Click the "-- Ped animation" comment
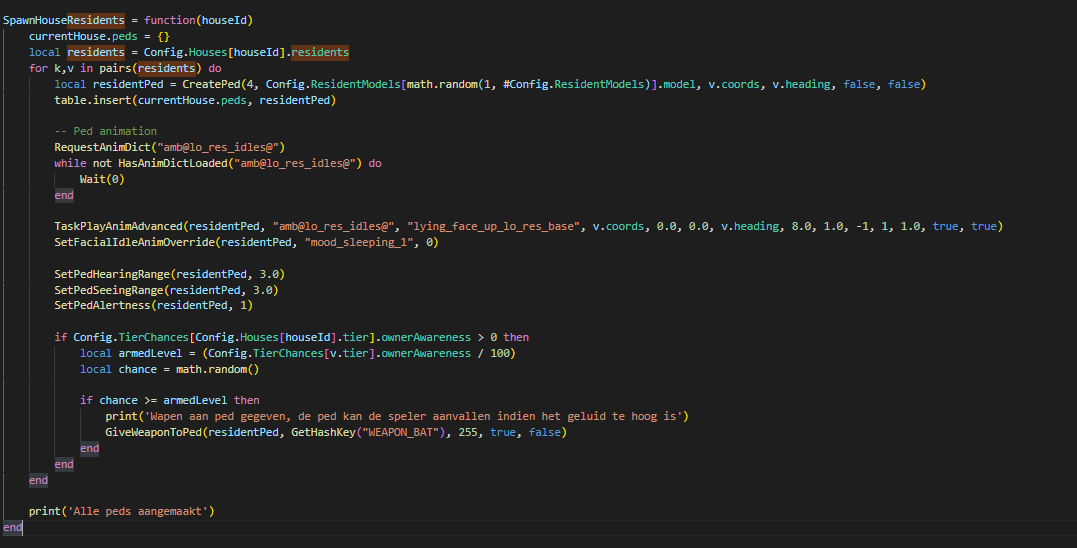Image resolution: width=1077 pixels, height=548 pixels. coord(105,131)
